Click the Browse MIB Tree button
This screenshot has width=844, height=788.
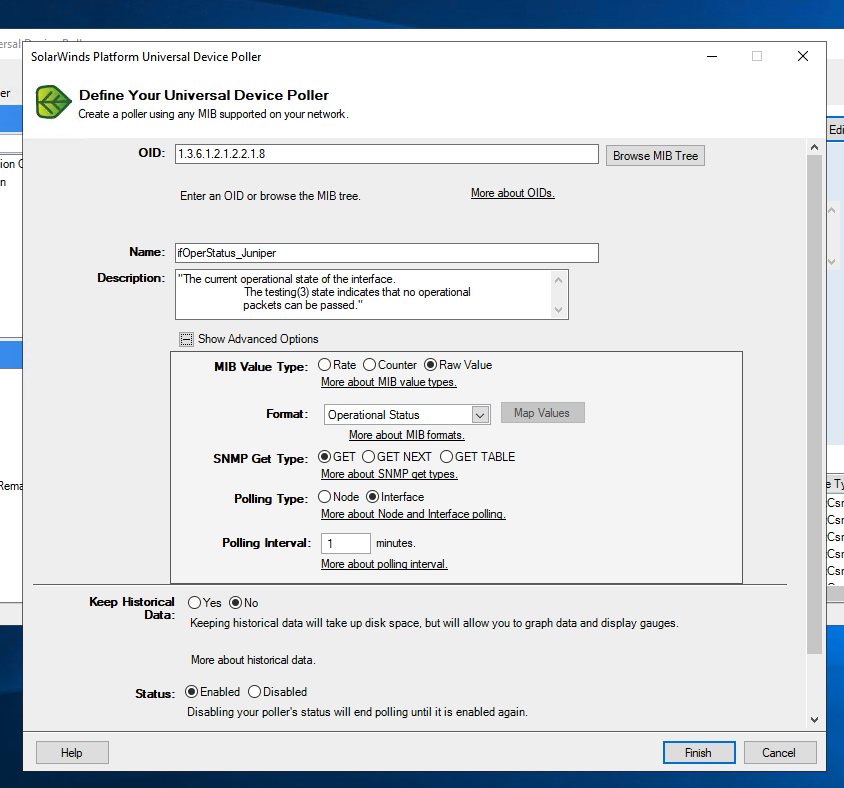(655, 155)
